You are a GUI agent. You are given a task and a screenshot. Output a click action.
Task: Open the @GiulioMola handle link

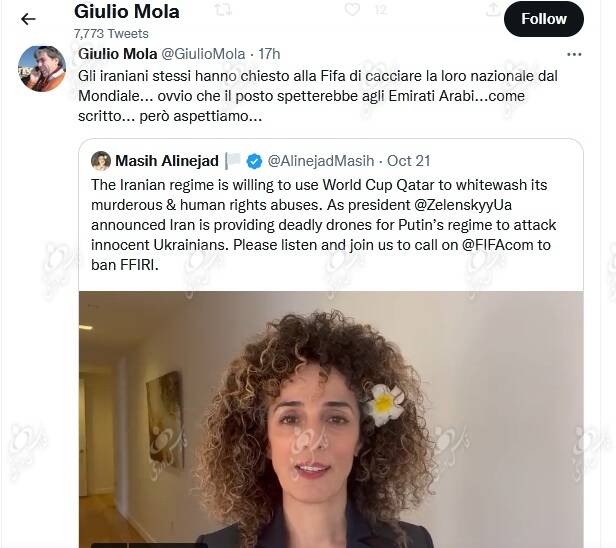pyautogui.click(x=204, y=54)
